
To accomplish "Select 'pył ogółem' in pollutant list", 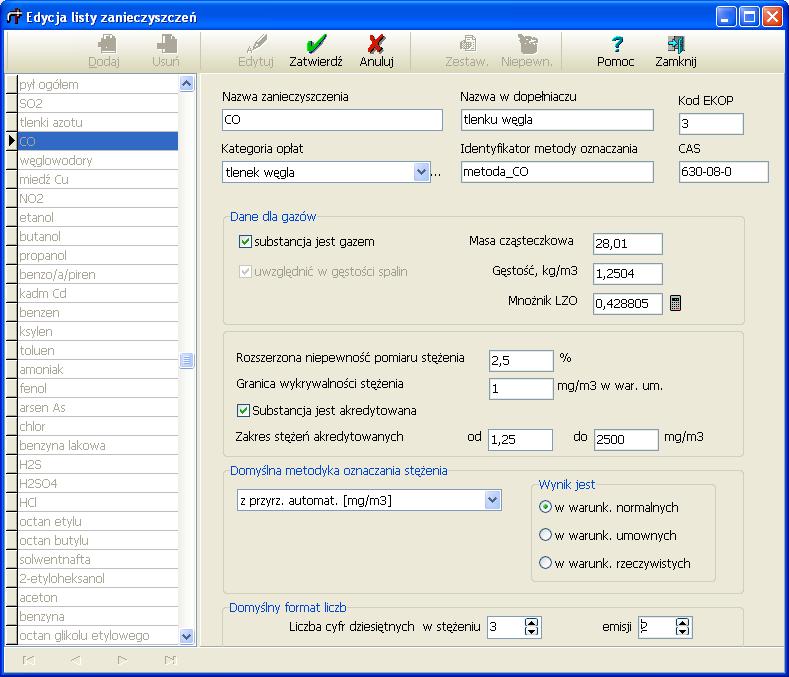I will click(98, 84).
